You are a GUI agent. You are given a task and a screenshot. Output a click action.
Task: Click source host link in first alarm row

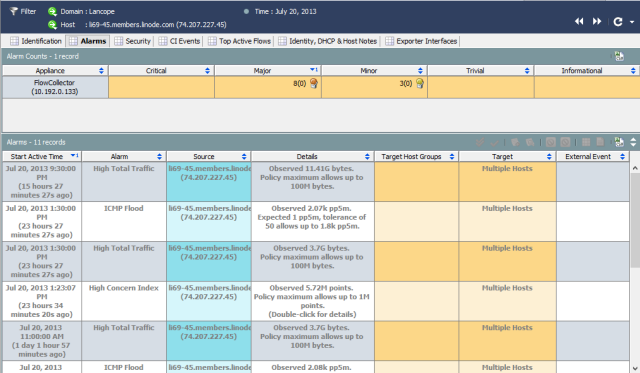[209, 173]
